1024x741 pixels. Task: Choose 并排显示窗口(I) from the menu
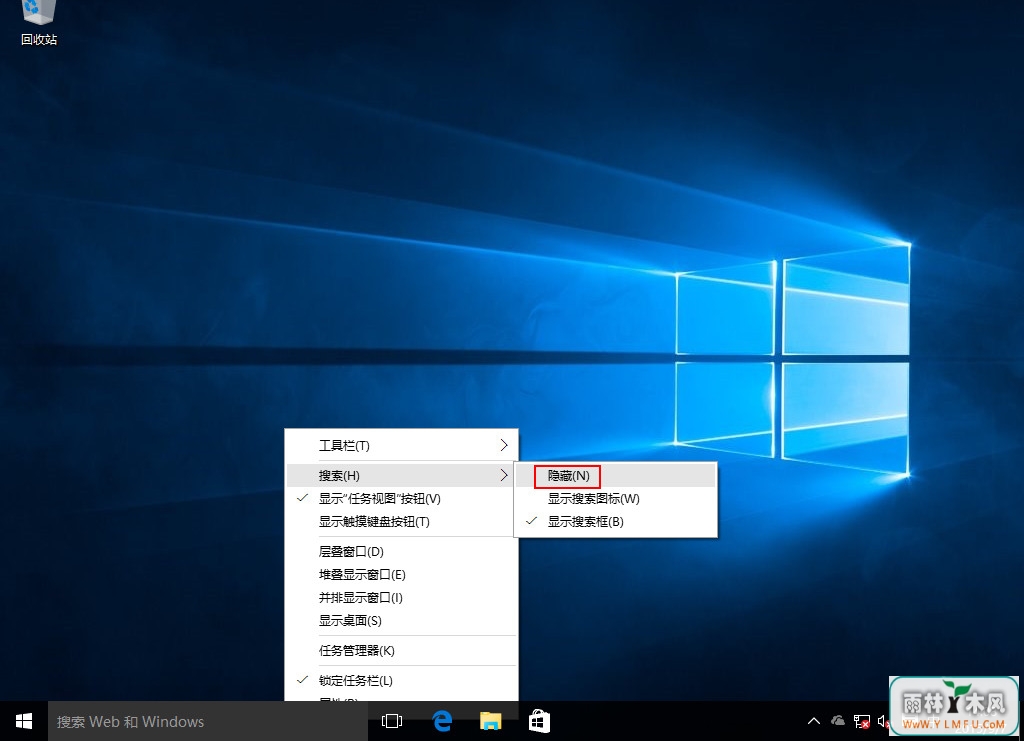(402, 597)
